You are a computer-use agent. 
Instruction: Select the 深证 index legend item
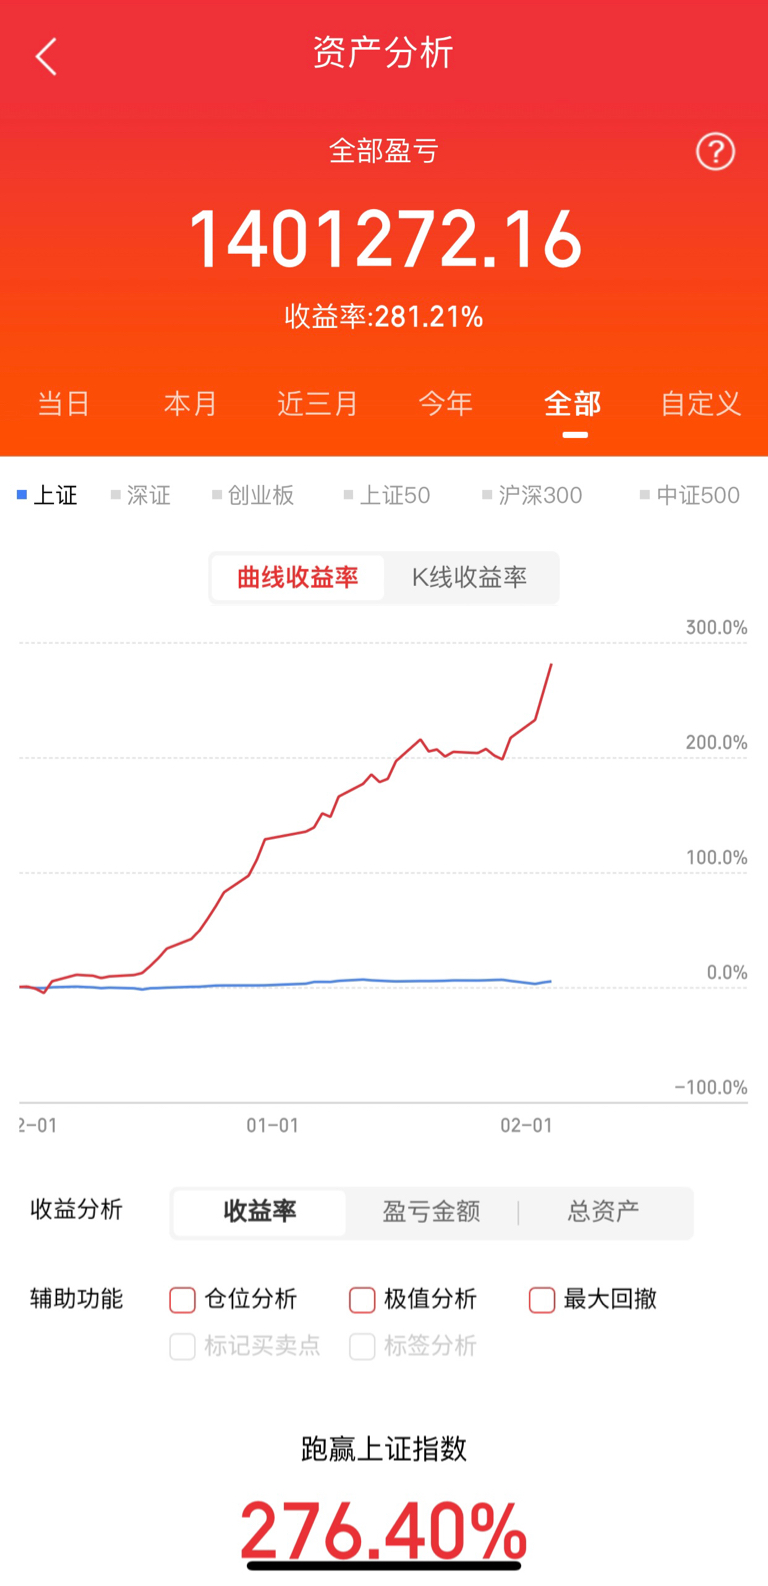click(x=141, y=495)
